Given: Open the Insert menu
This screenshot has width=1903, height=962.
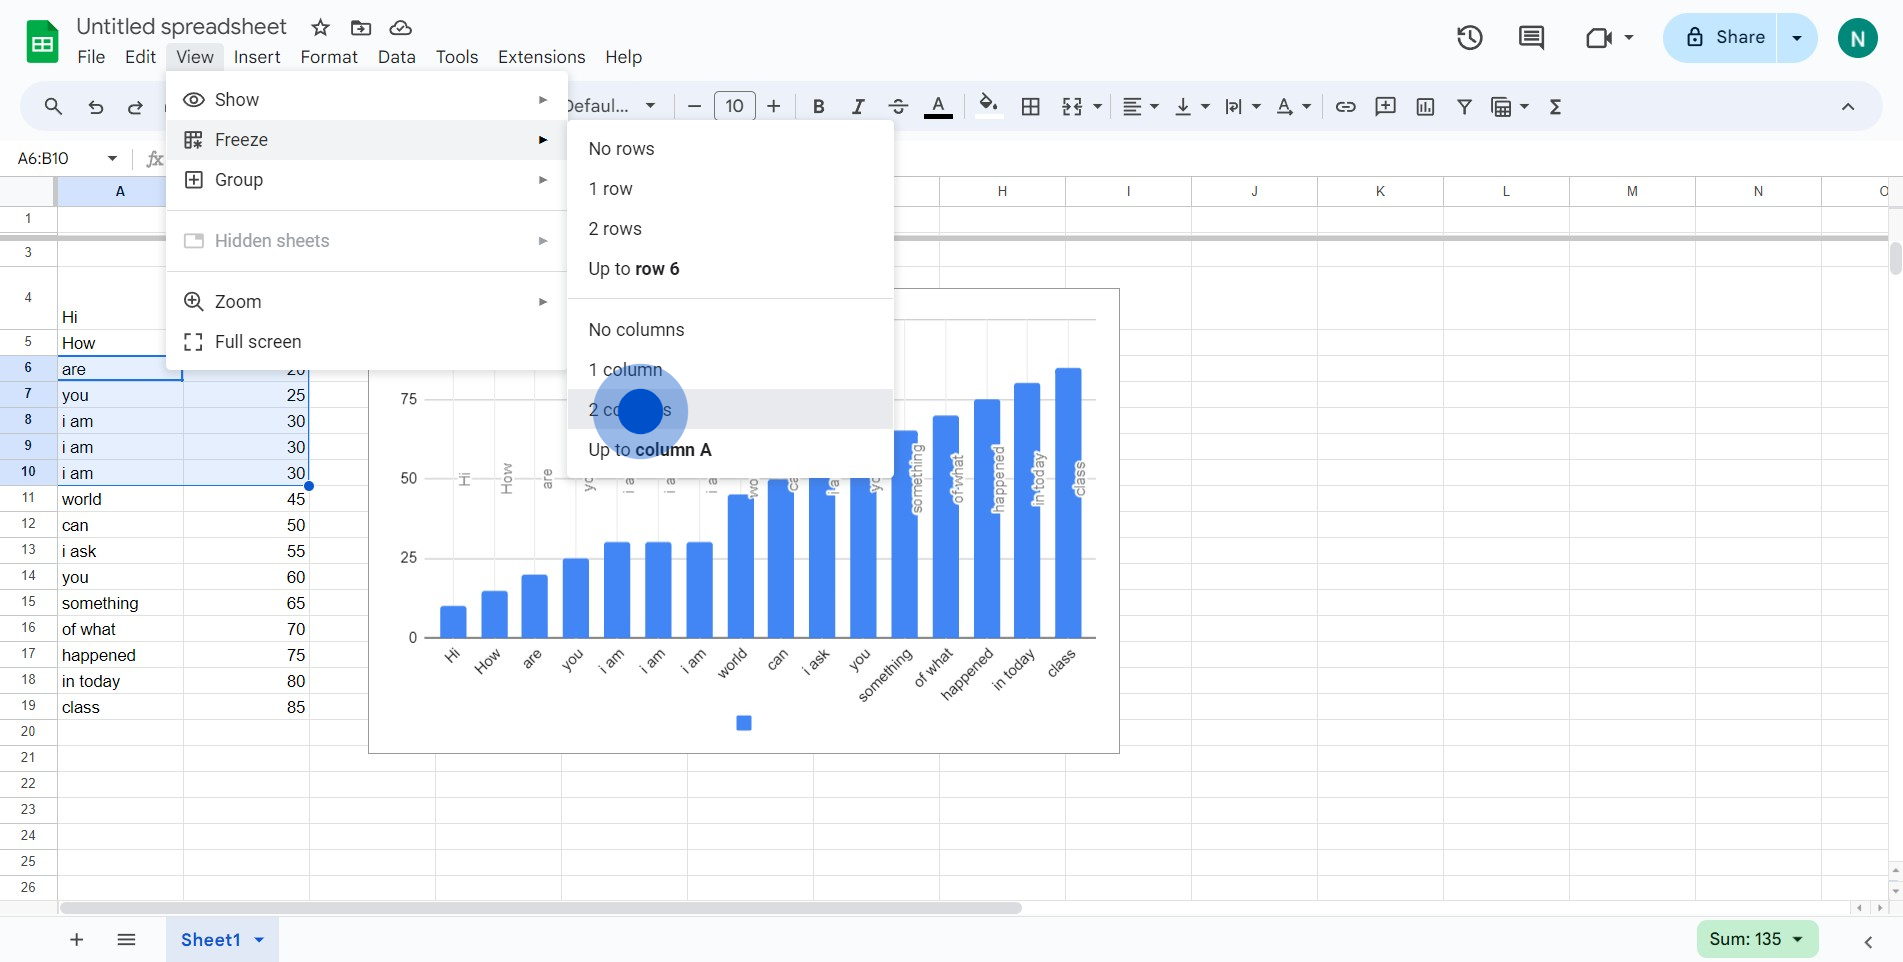Looking at the screenshot, I should [257, 57].
